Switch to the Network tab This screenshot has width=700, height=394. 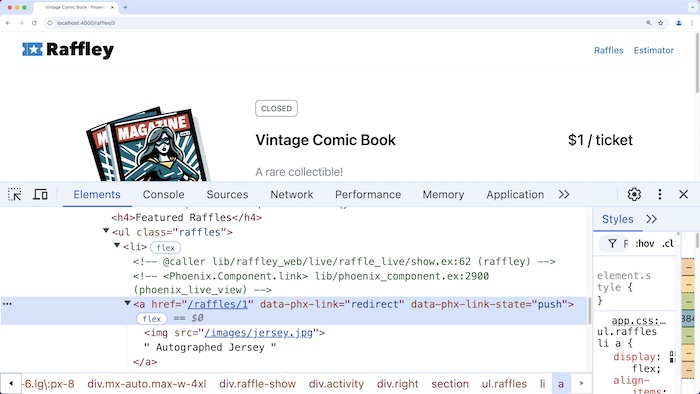pos(292,195)
